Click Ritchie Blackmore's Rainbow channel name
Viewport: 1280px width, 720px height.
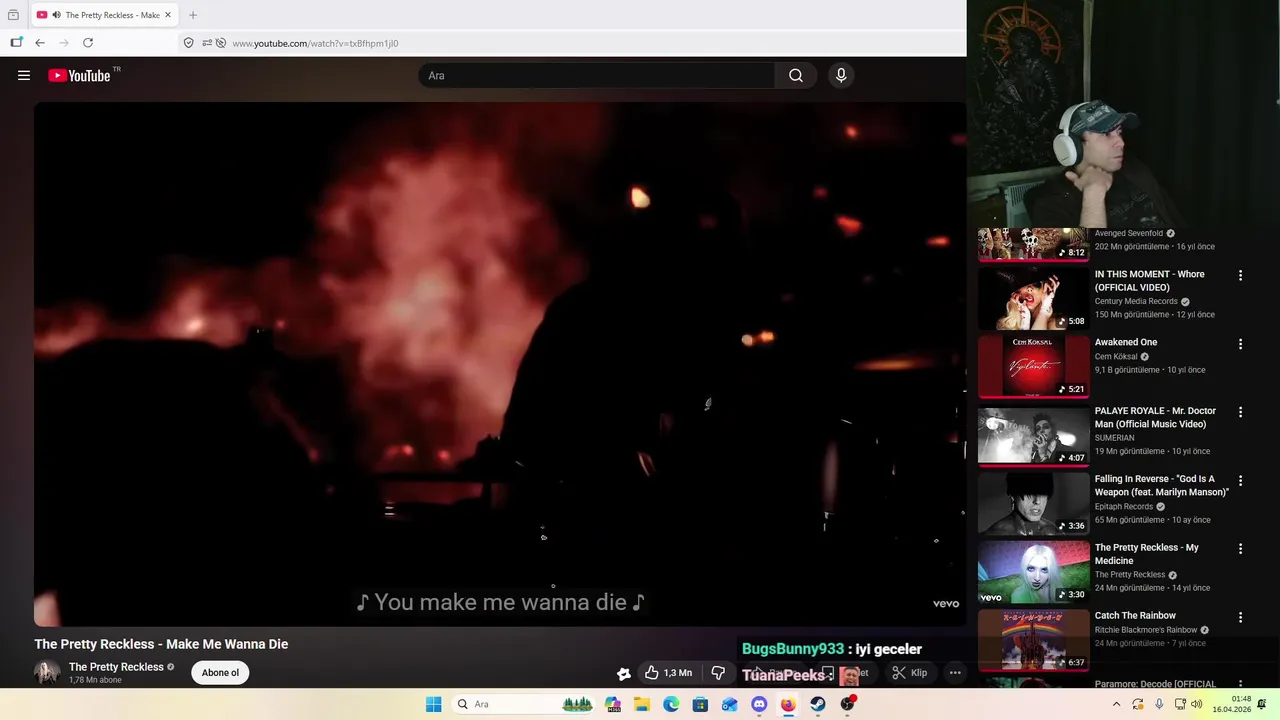1146,630
